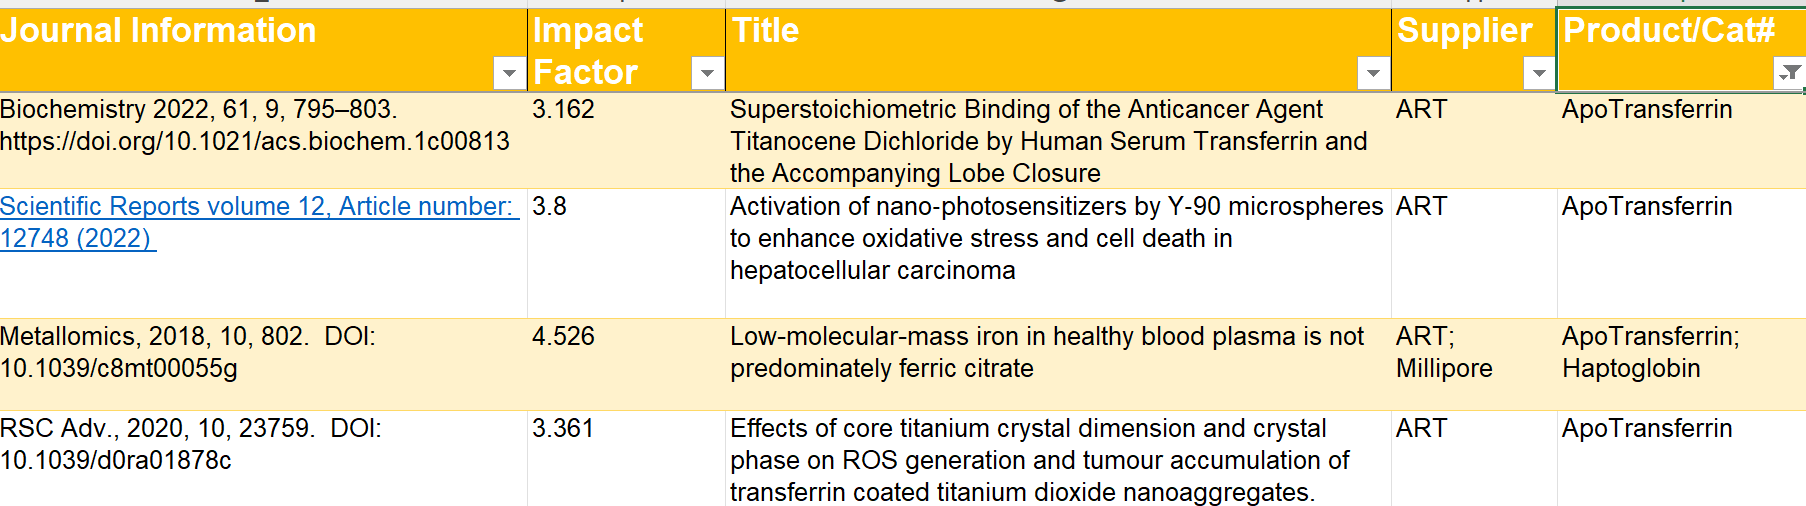This screenshot has width=1806, height=506.
Task: Select the RSC Adv. 2020 journal cell
Action: pyautogui.click(x=262, y=457)
